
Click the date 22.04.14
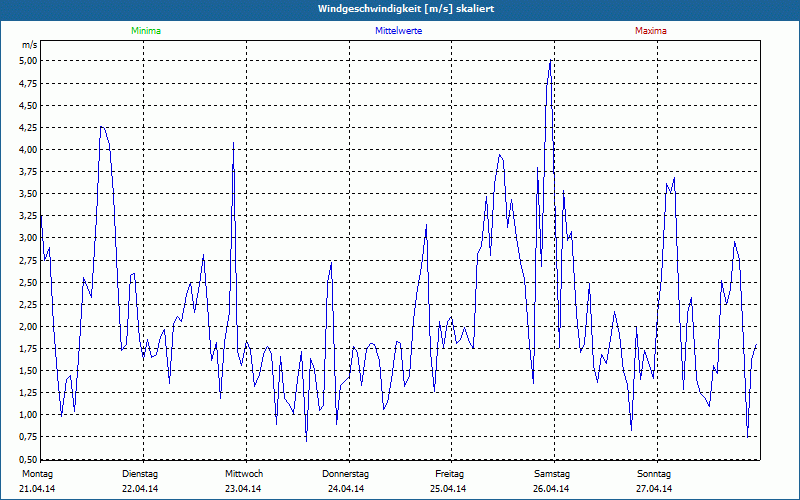(140, 489)
